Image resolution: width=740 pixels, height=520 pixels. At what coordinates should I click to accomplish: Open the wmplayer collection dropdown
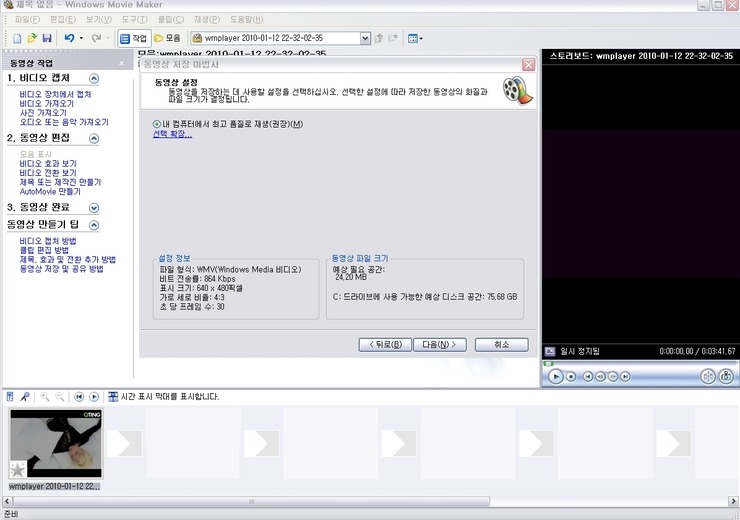pos(365,38)
